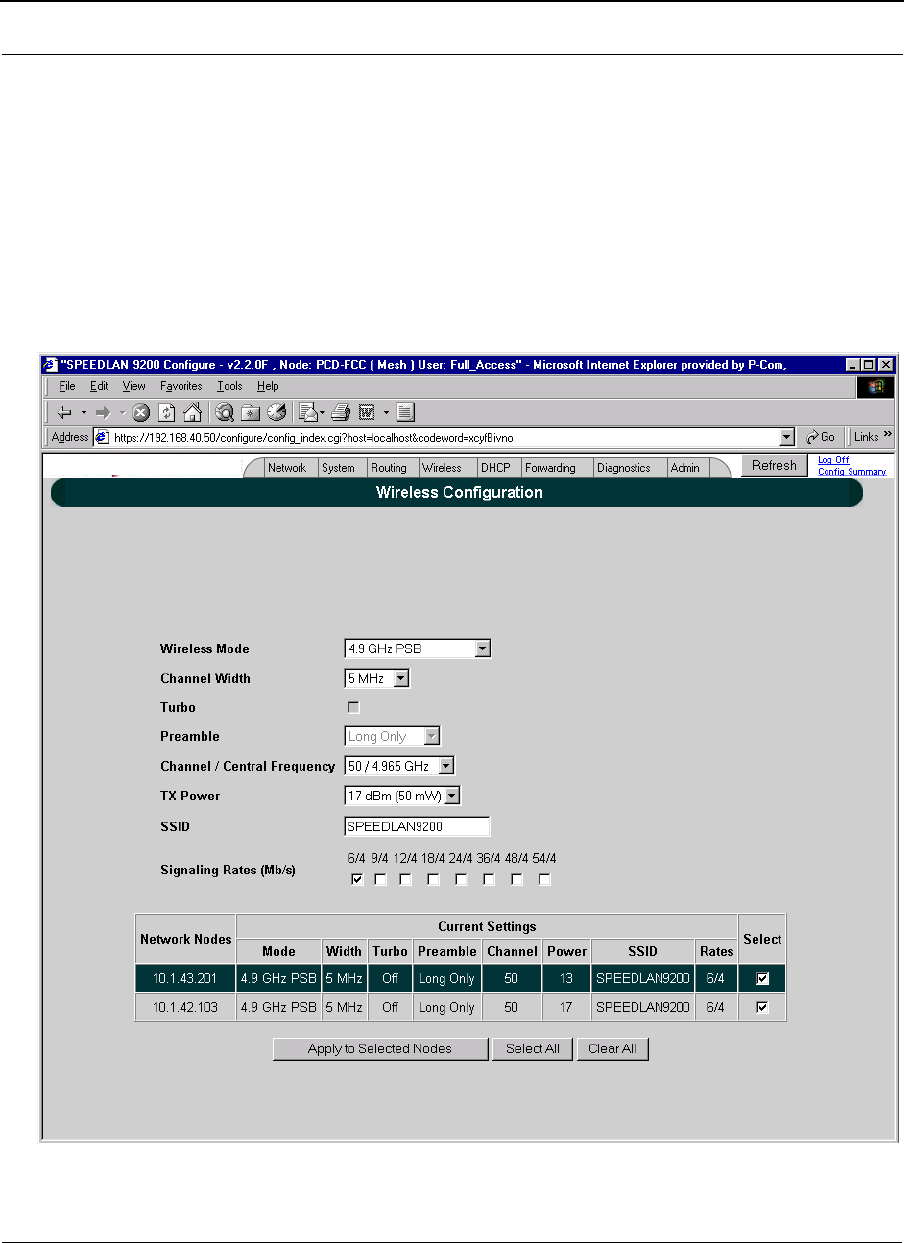Click Apply to Selected Nodes button
904x1243 pixels.
pyautogui.click(x=380, y=1049)
